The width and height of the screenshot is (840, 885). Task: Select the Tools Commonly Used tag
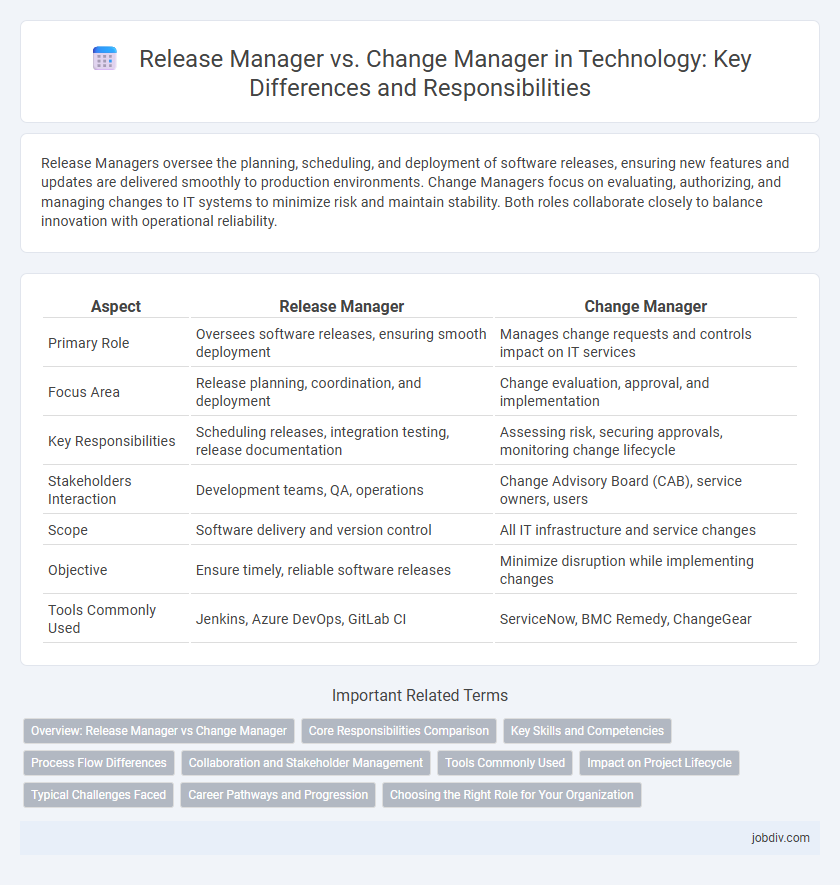coord(505,763)
